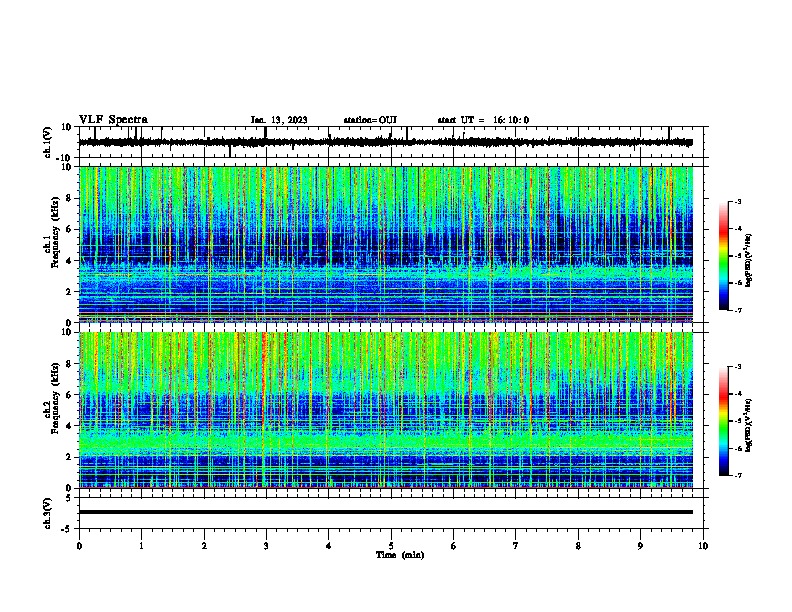
Task: Click the "-3" label on ch.2 color bar
Action: pyautogui.click(x=738, y=367)
